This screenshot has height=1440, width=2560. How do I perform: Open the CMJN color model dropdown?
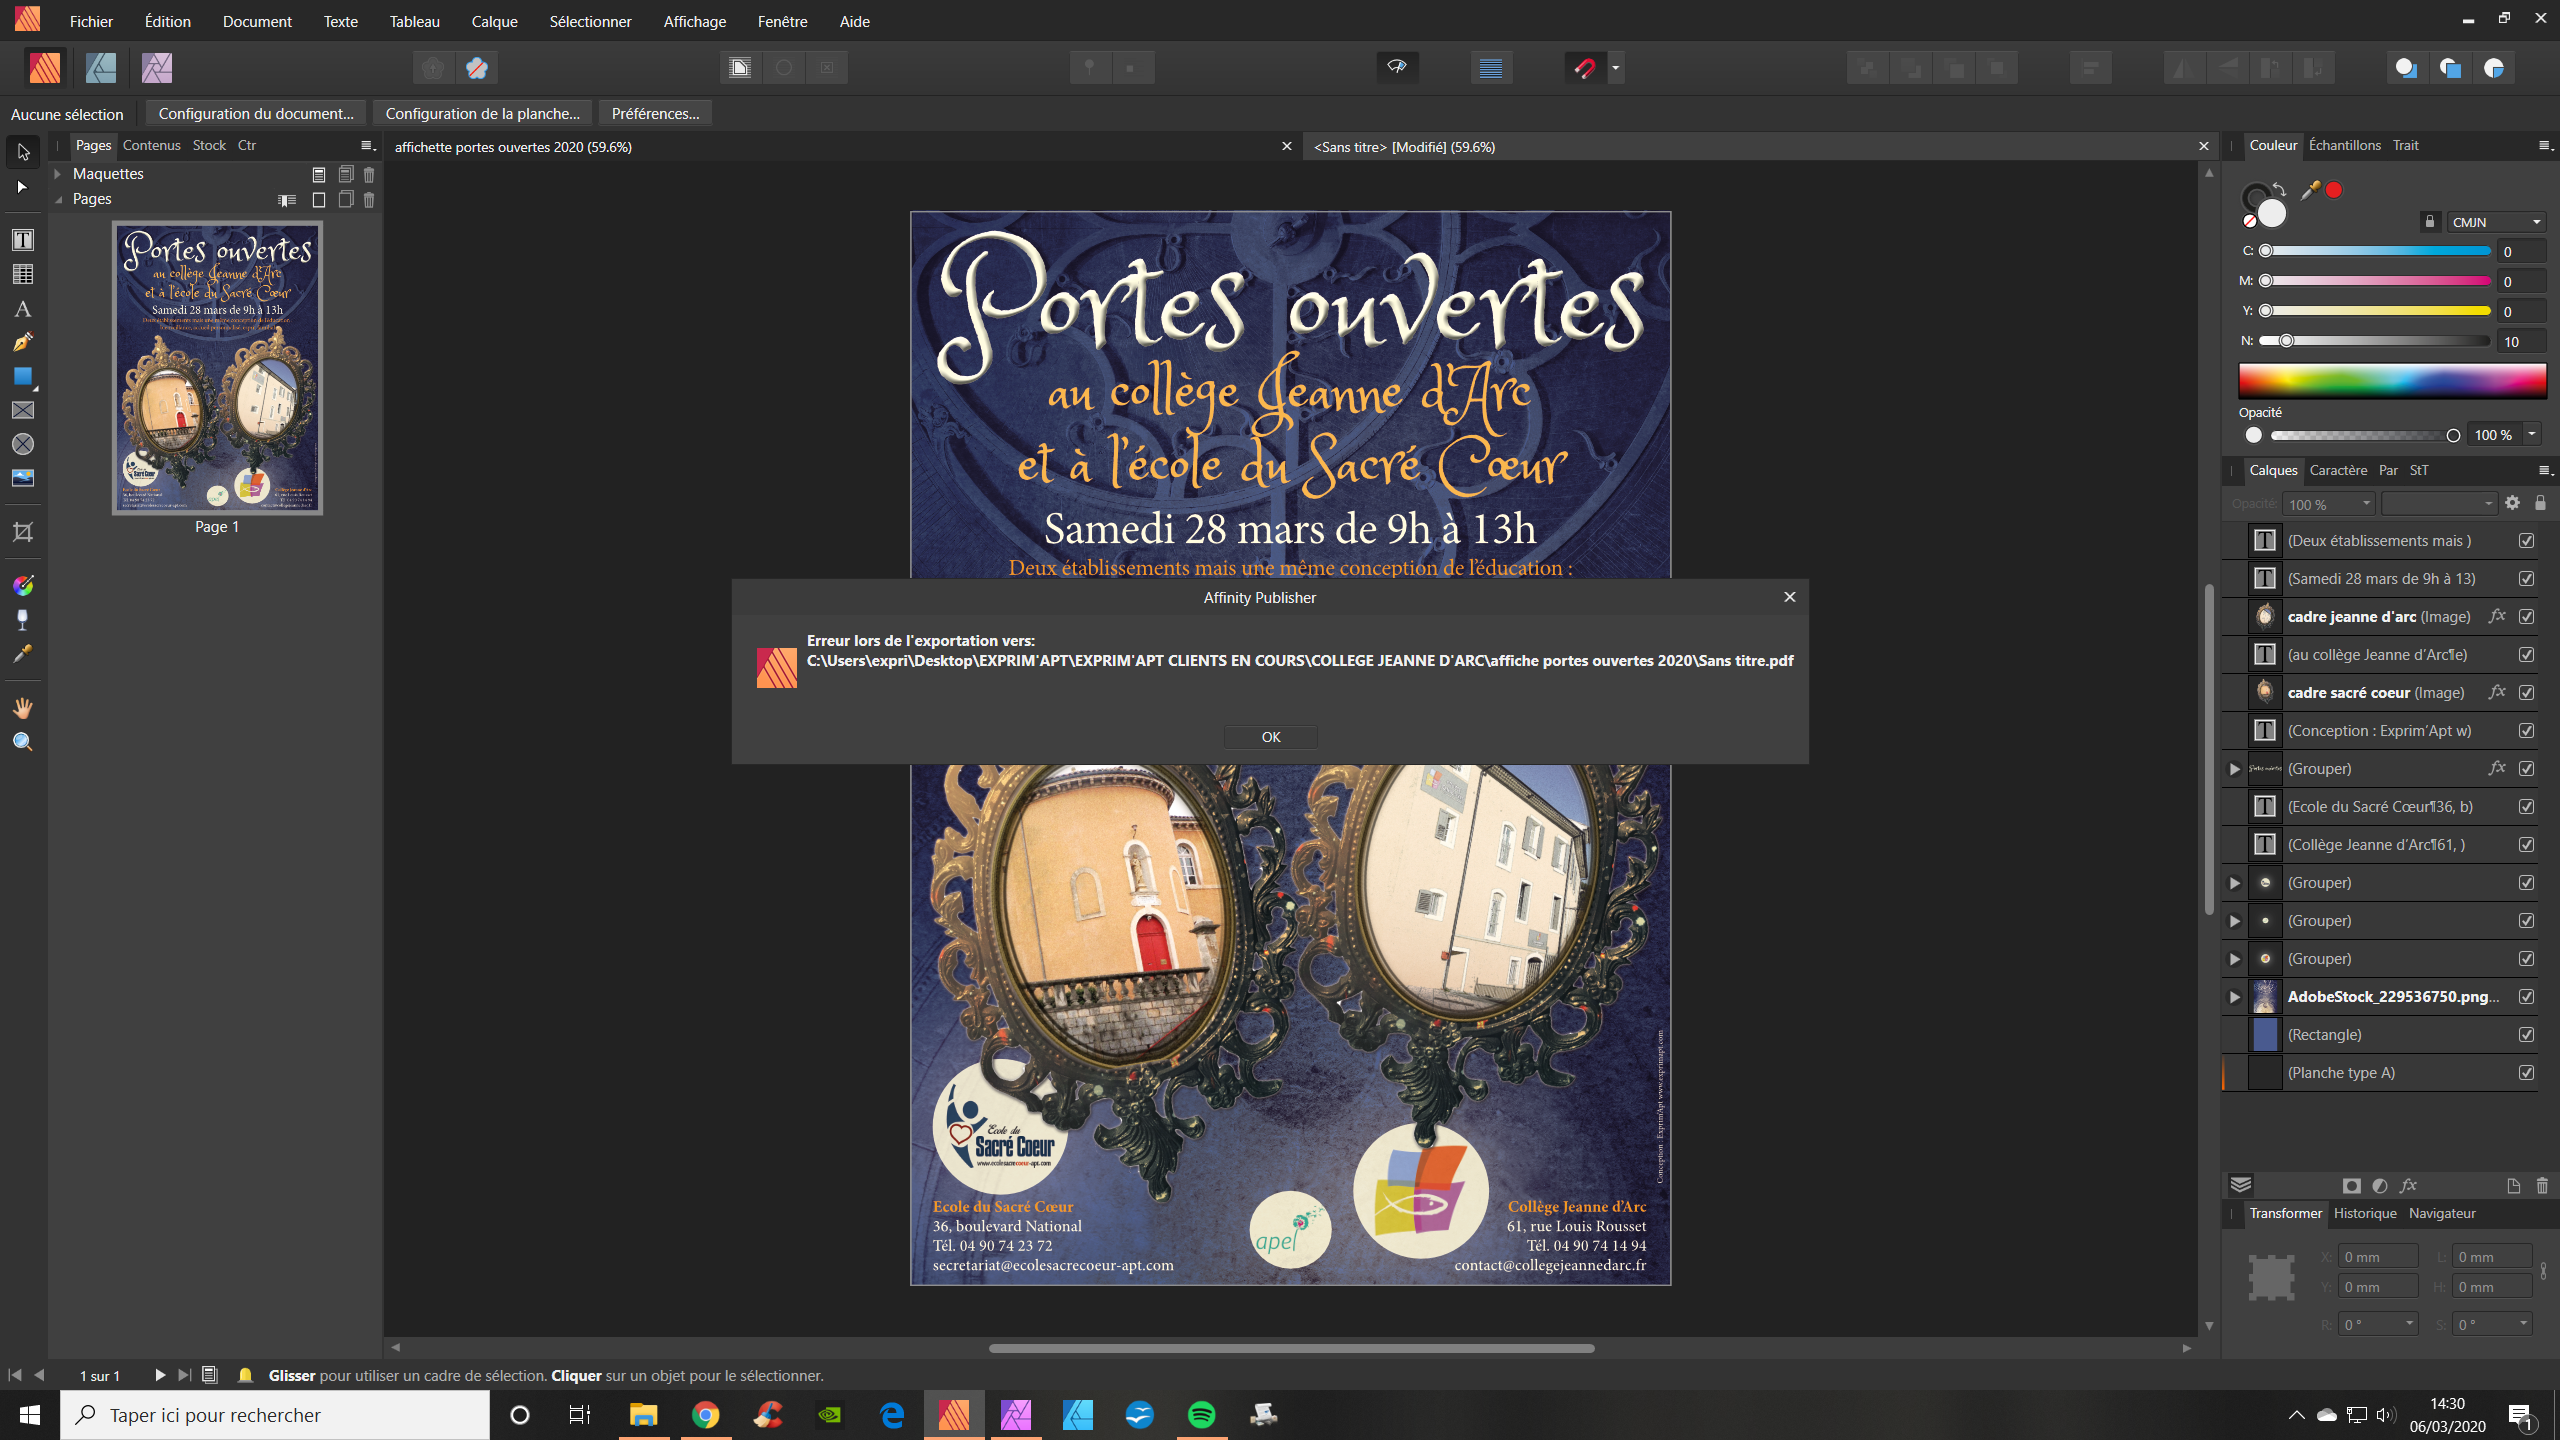2496,222
